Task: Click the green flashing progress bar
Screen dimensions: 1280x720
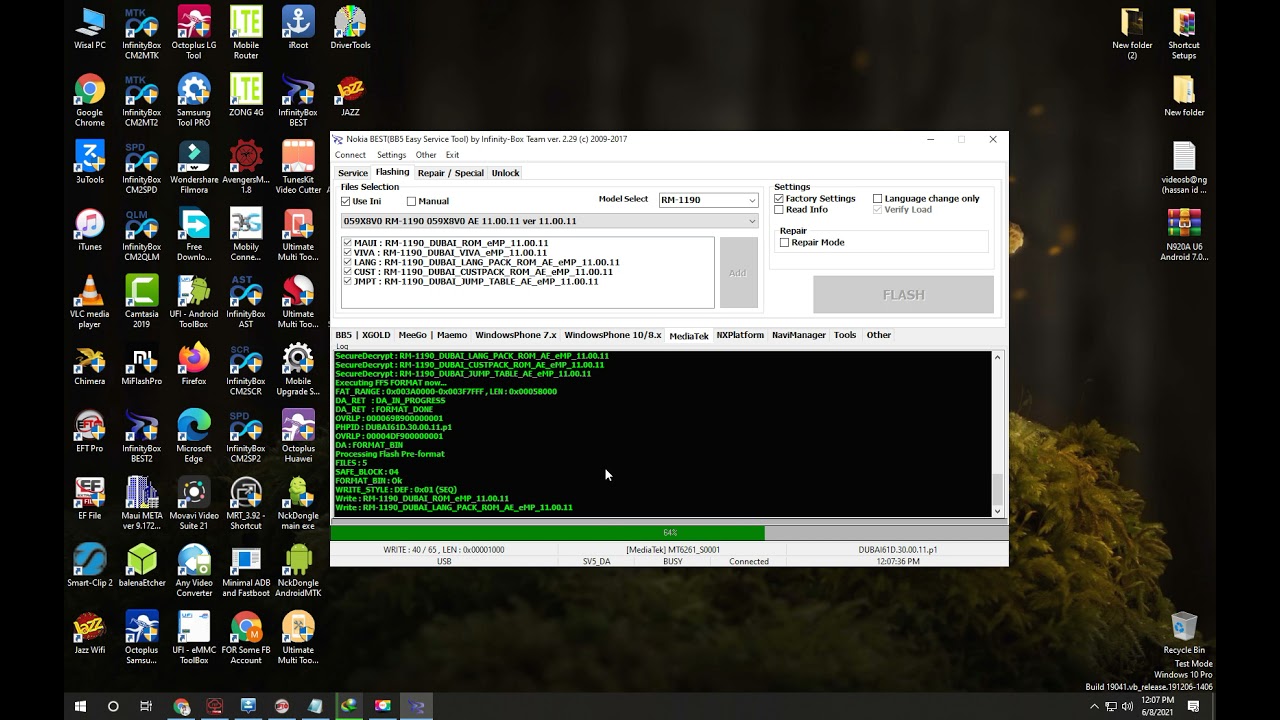Action: (x=669, y=533)
